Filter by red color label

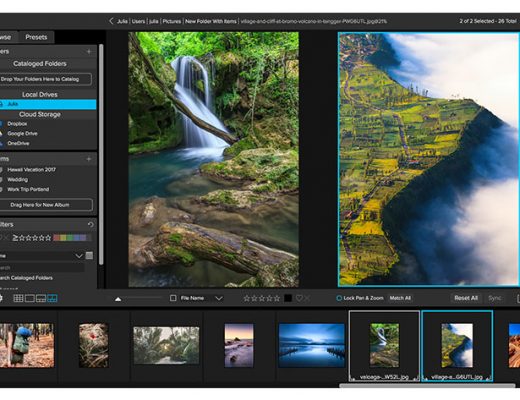(56, 238)
